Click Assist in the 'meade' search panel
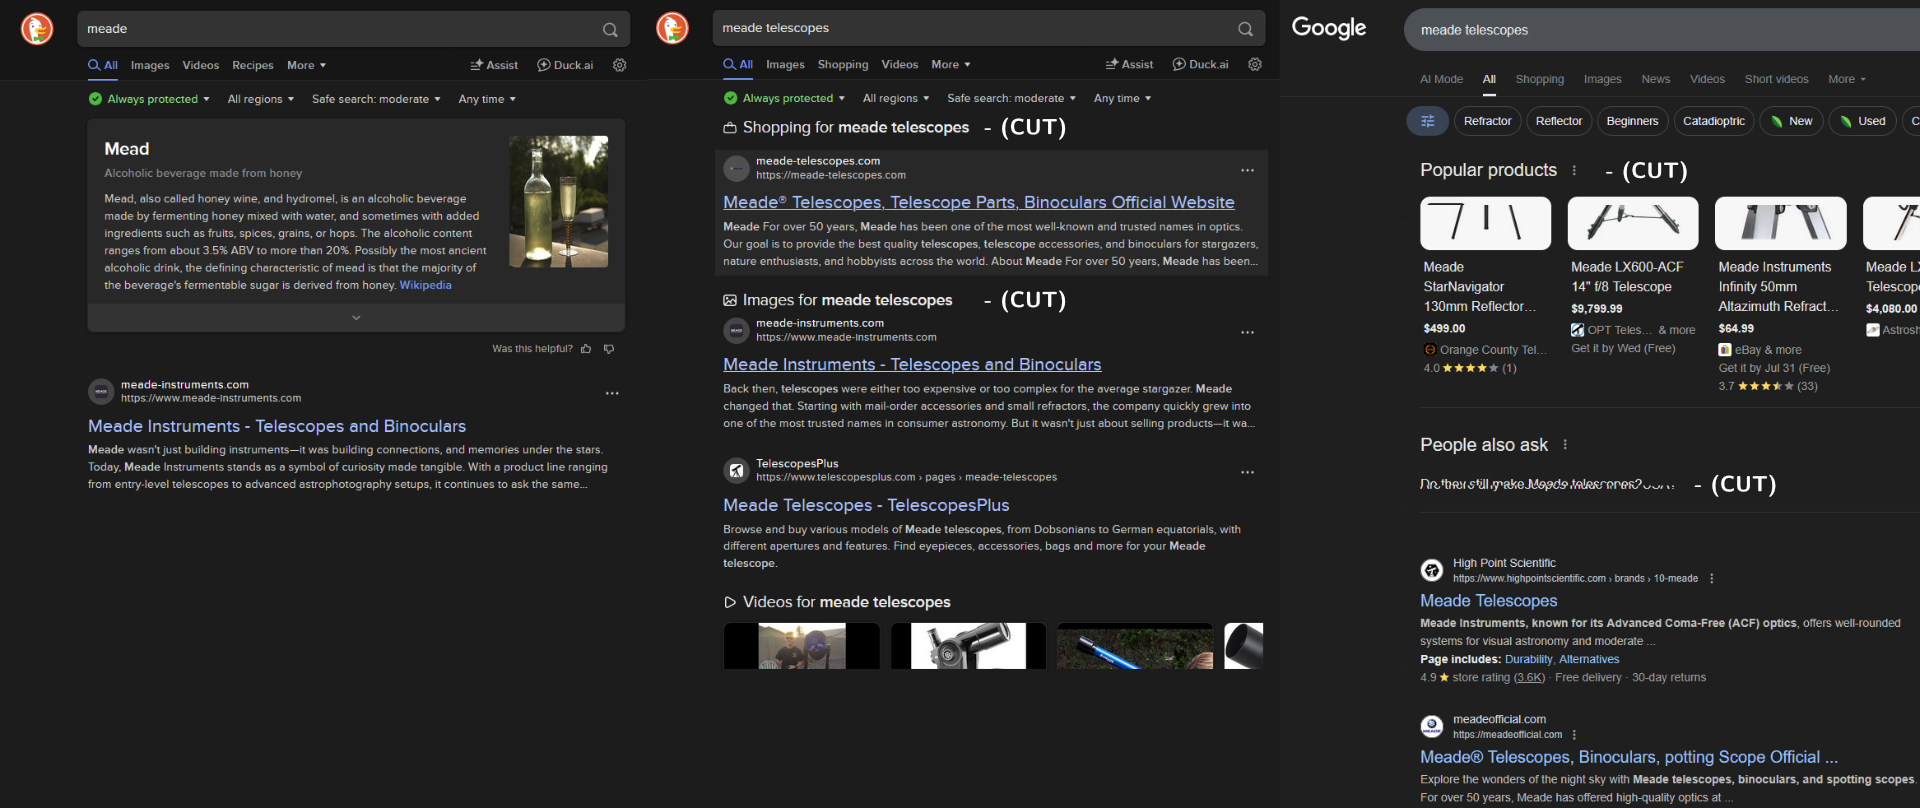Viewport: 1920px width, 808px height. click(494, 65)
